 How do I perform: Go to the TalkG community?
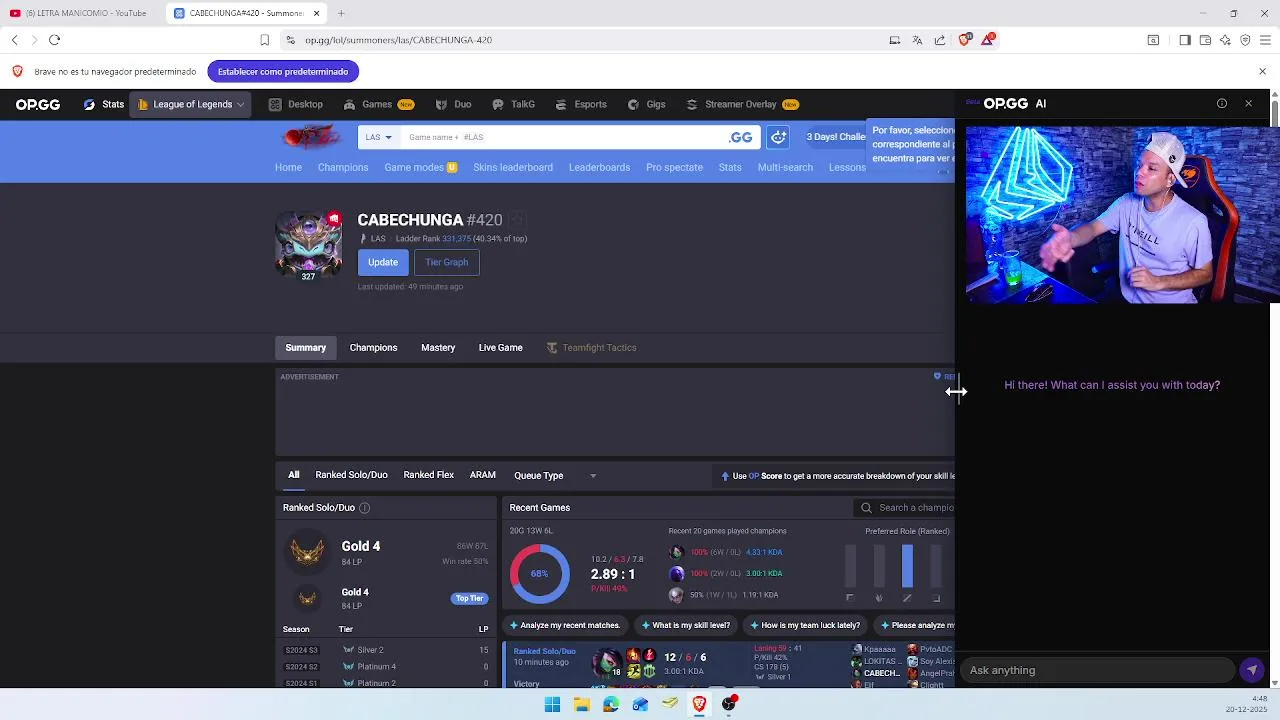(x=514, y=104)
